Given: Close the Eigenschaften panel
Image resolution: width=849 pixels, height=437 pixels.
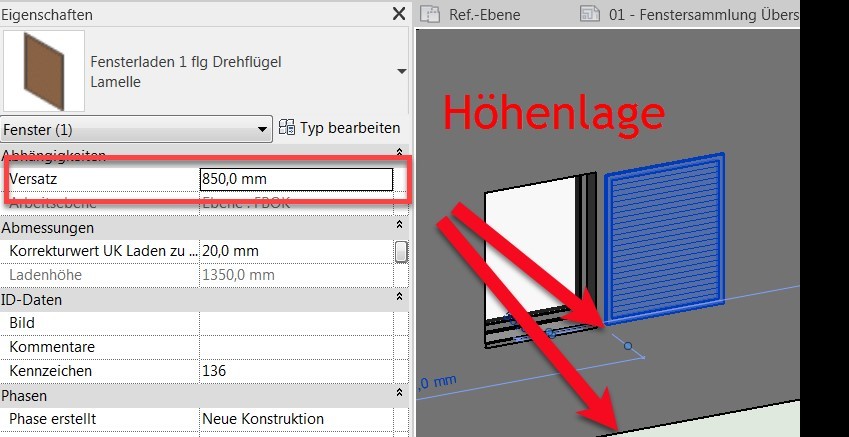Looking at the screenshot, I should pyautogui.click(x=398, y=14).
